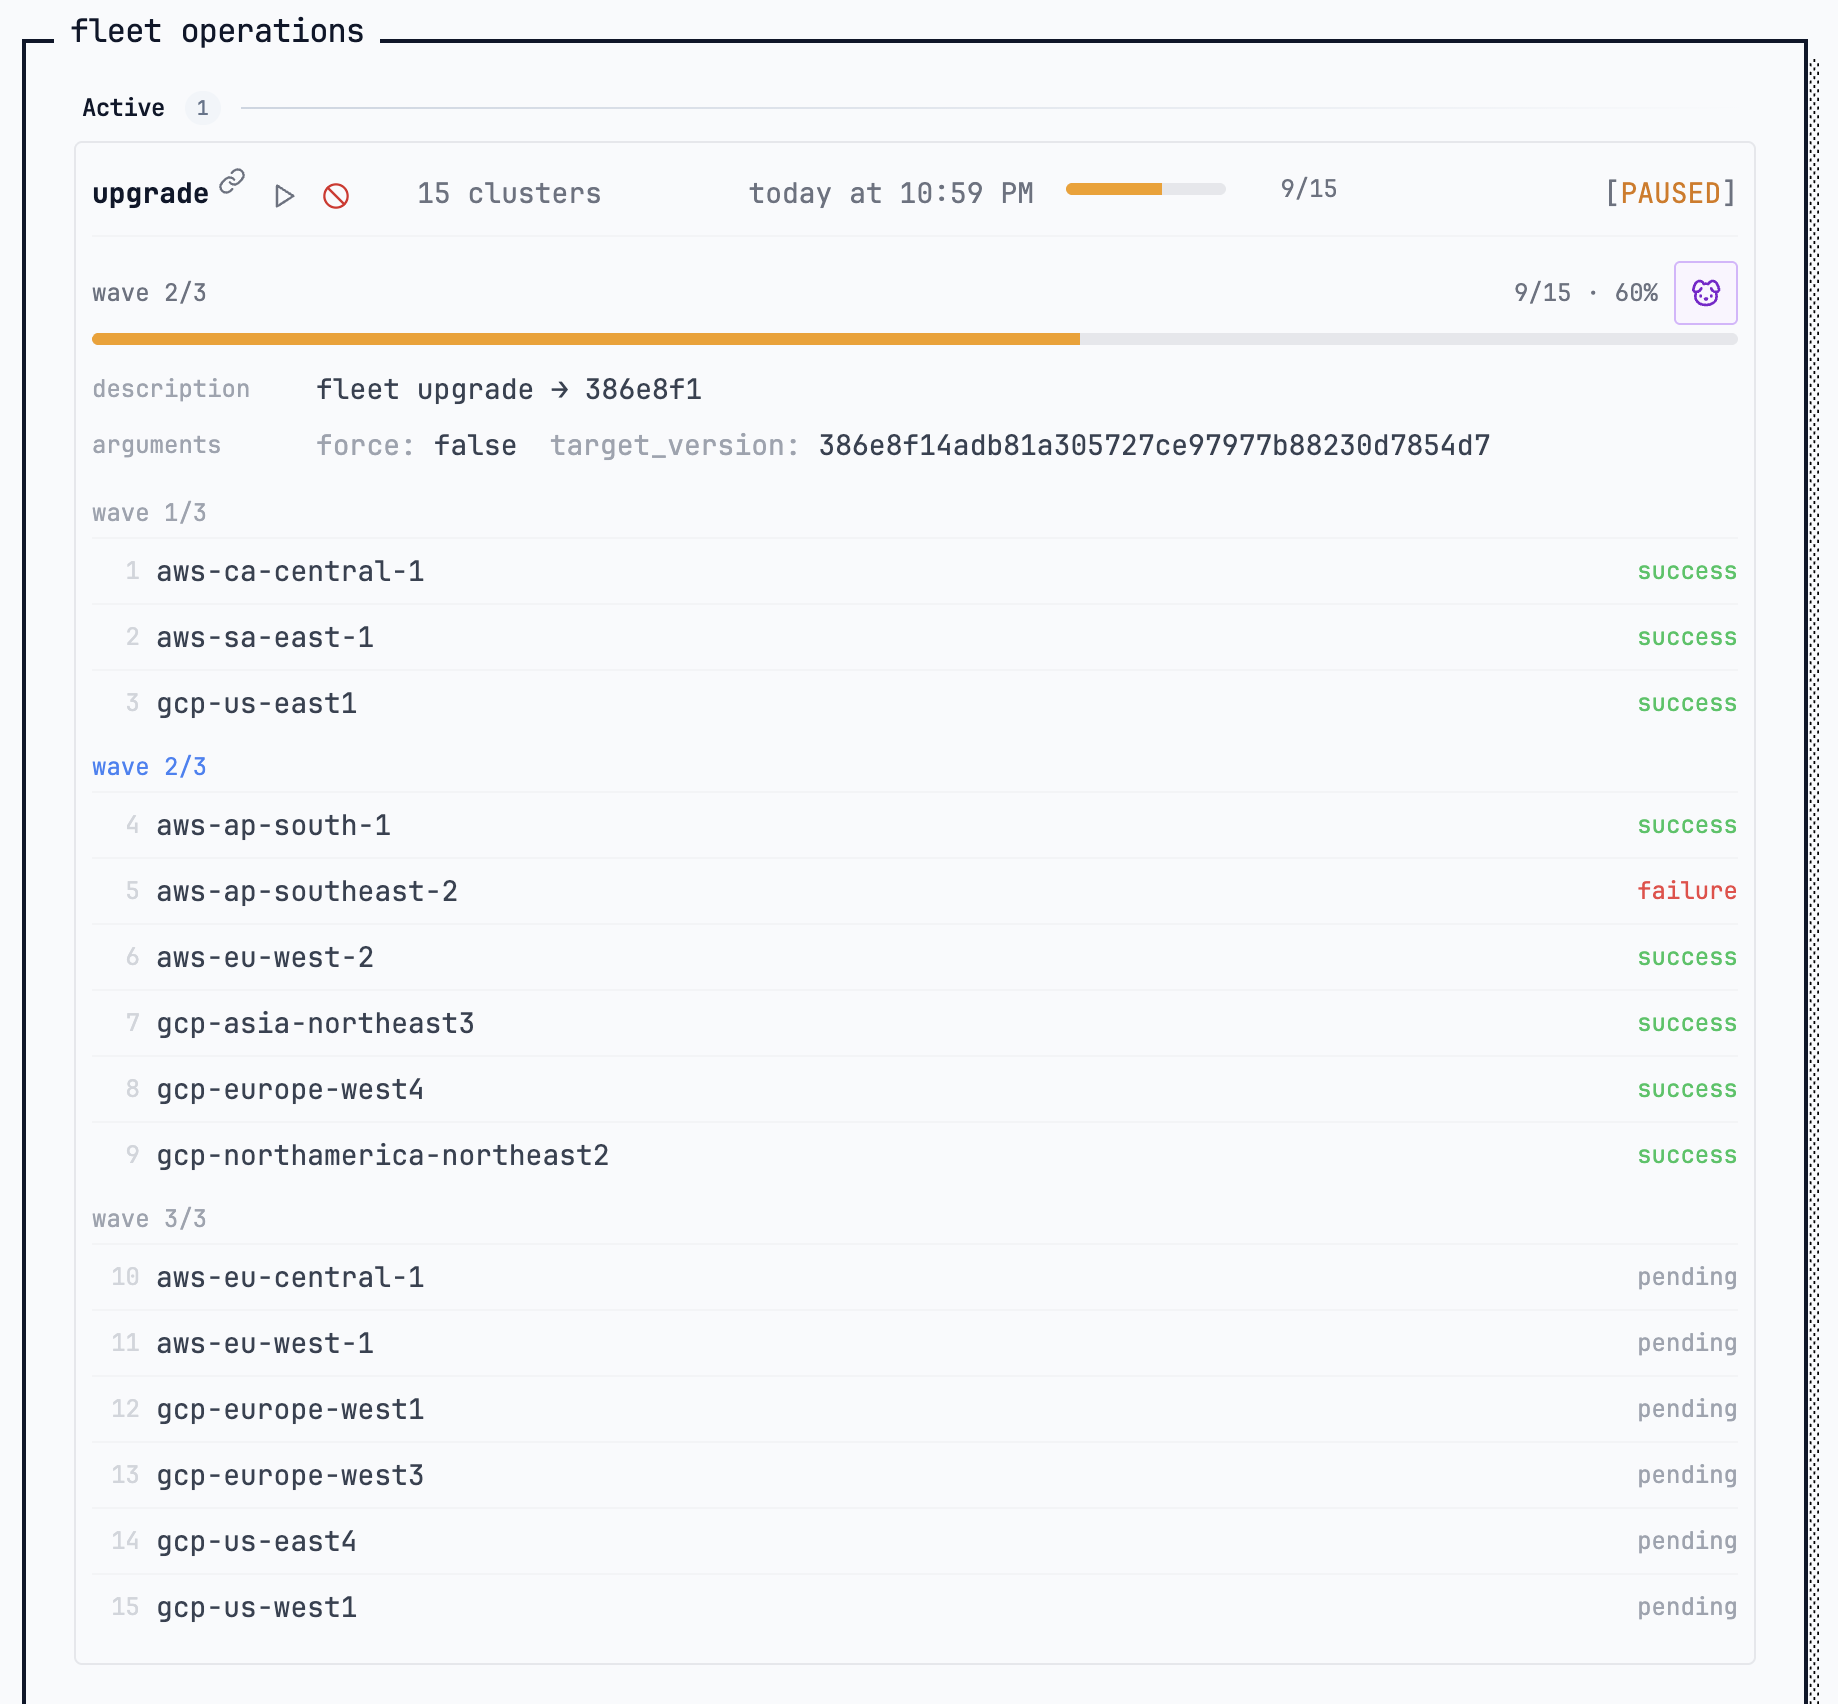The width and height of the screenshot is (1838, 1704).
Task: Select cluster row aws-eu-west-1
Action: pos(915,1343)
